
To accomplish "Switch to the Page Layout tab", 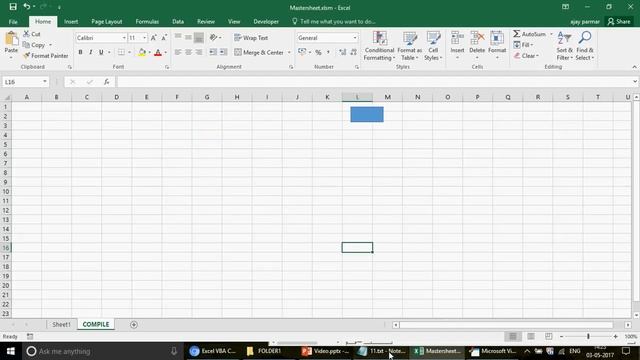I will (107, 22).
